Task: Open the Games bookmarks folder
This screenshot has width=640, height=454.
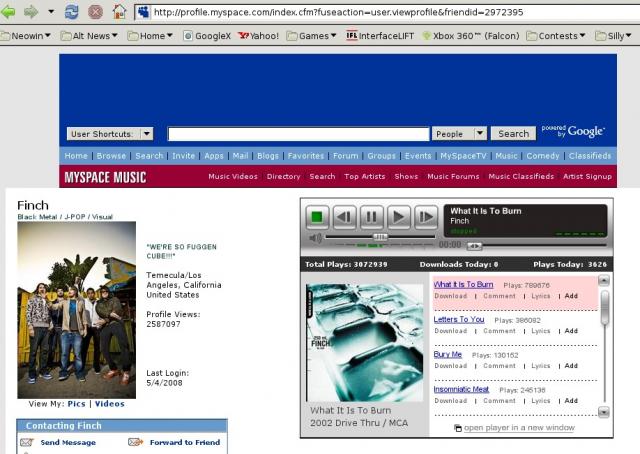Action: pos(312,36)
